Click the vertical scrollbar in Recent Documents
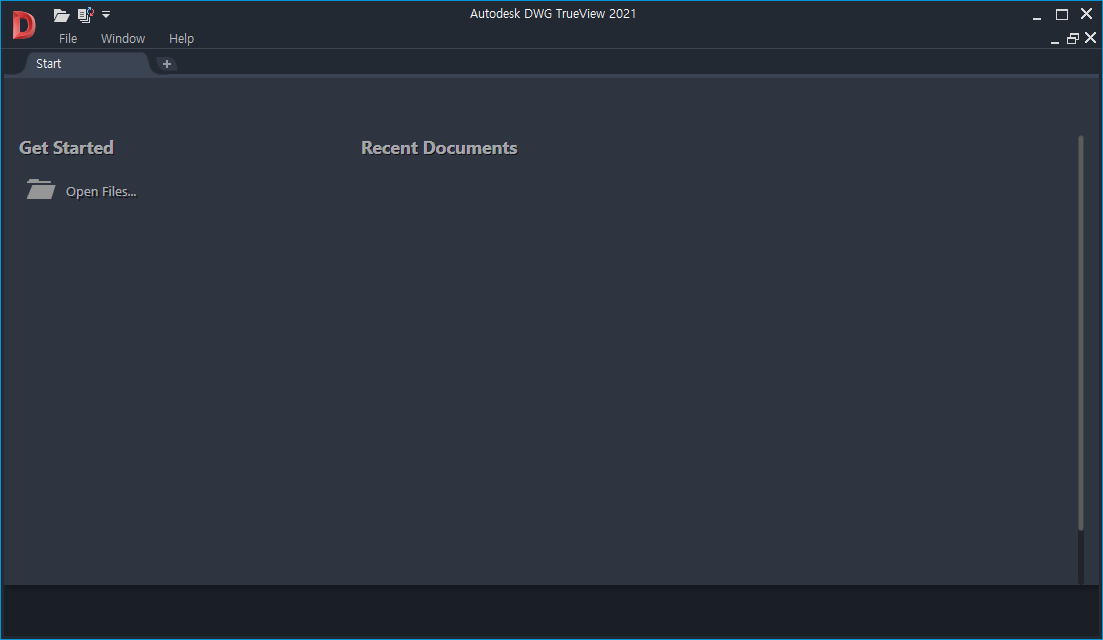The width and height of the screenshot is (1103, 640). coord(1081,333)
